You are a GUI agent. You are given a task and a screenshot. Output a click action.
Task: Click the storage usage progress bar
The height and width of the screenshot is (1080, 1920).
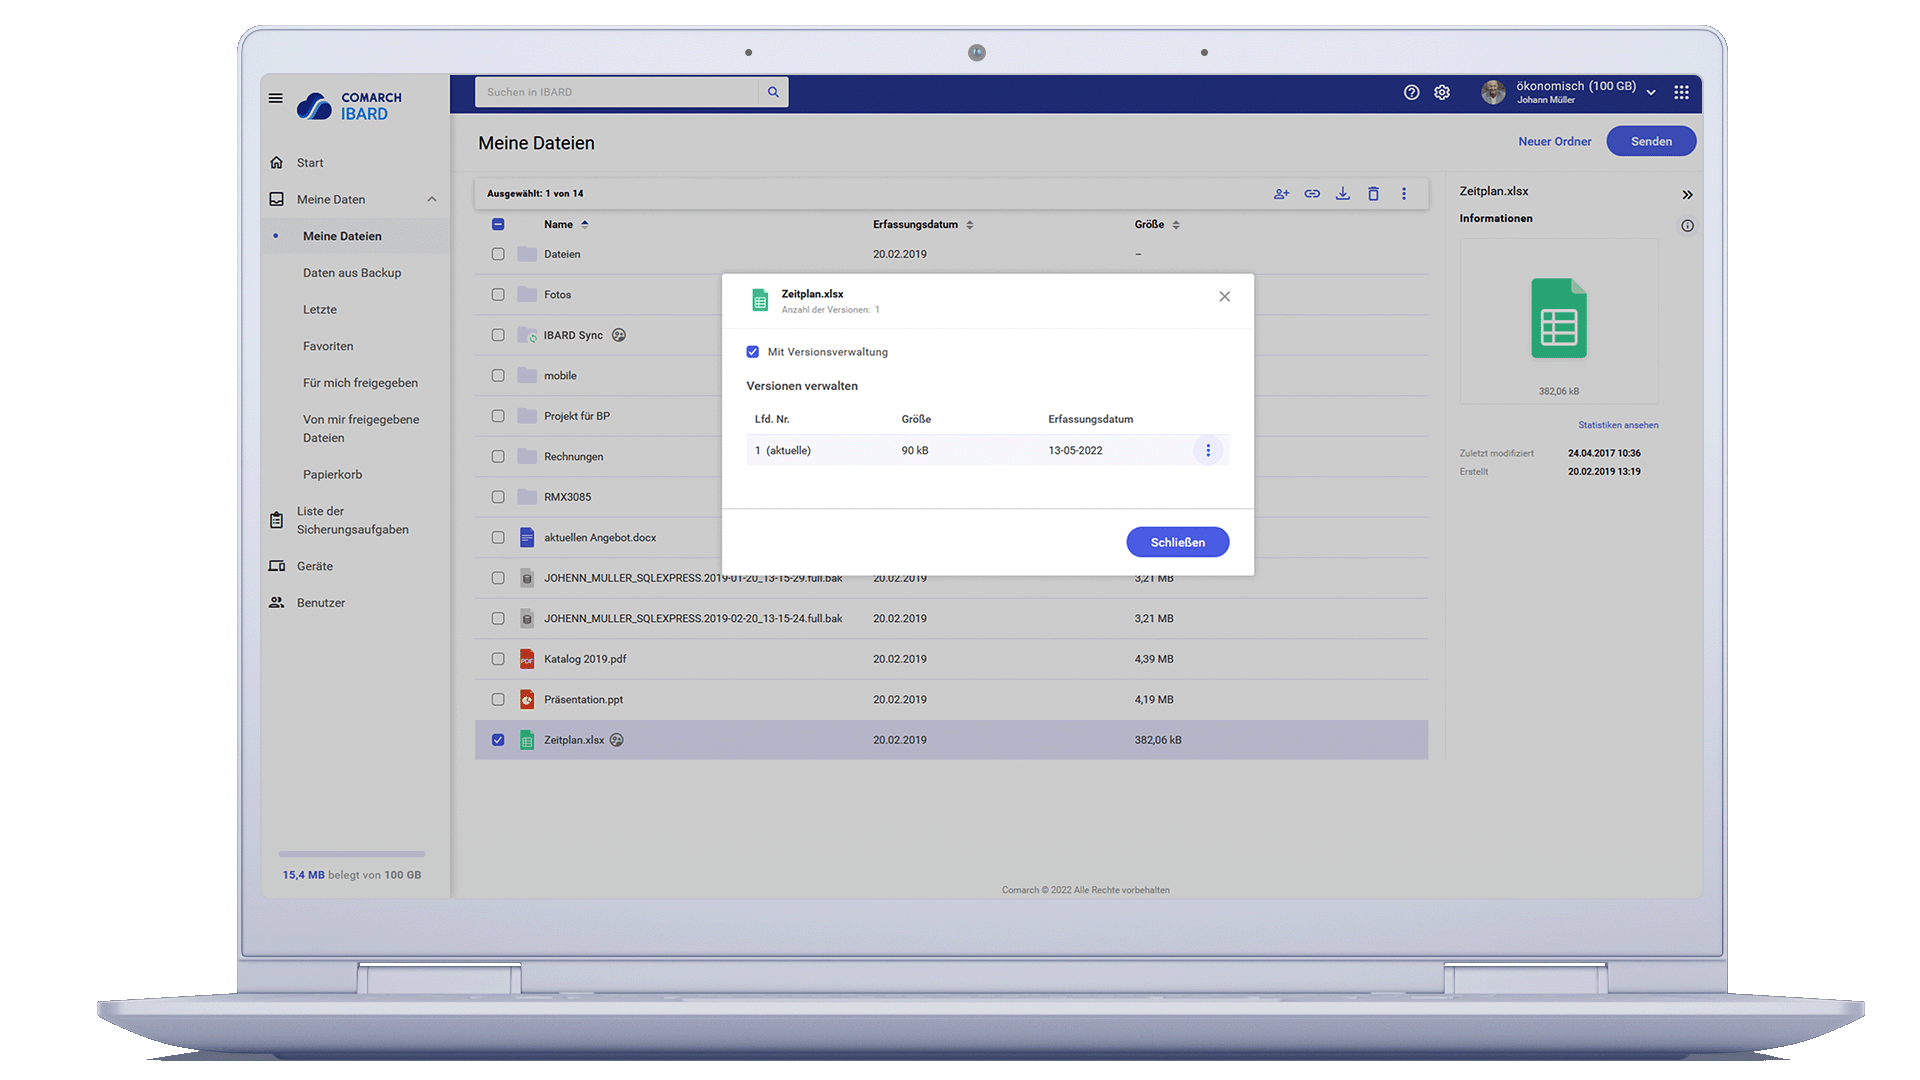pyautogui.click(x=352, y=854)
